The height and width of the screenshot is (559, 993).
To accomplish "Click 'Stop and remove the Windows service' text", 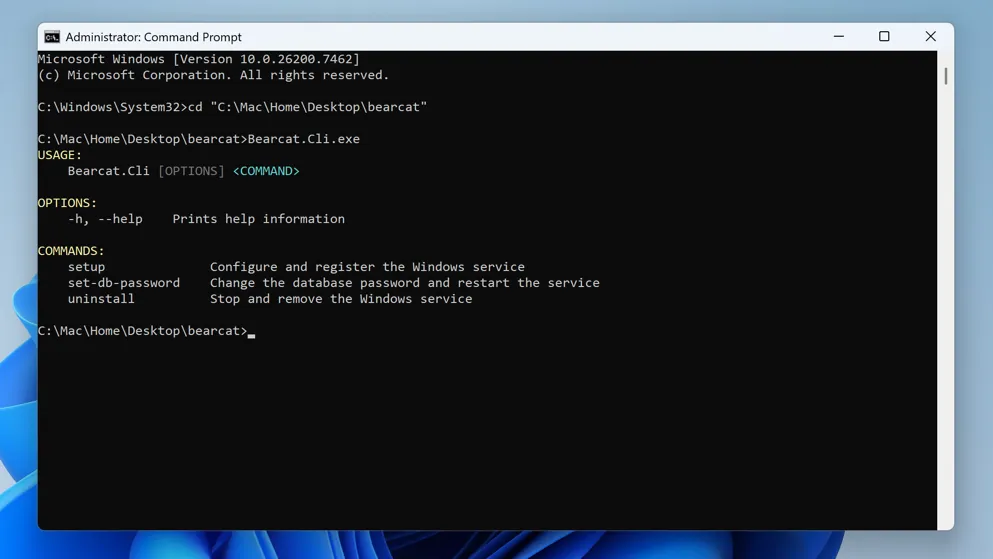I will [341, 299].
